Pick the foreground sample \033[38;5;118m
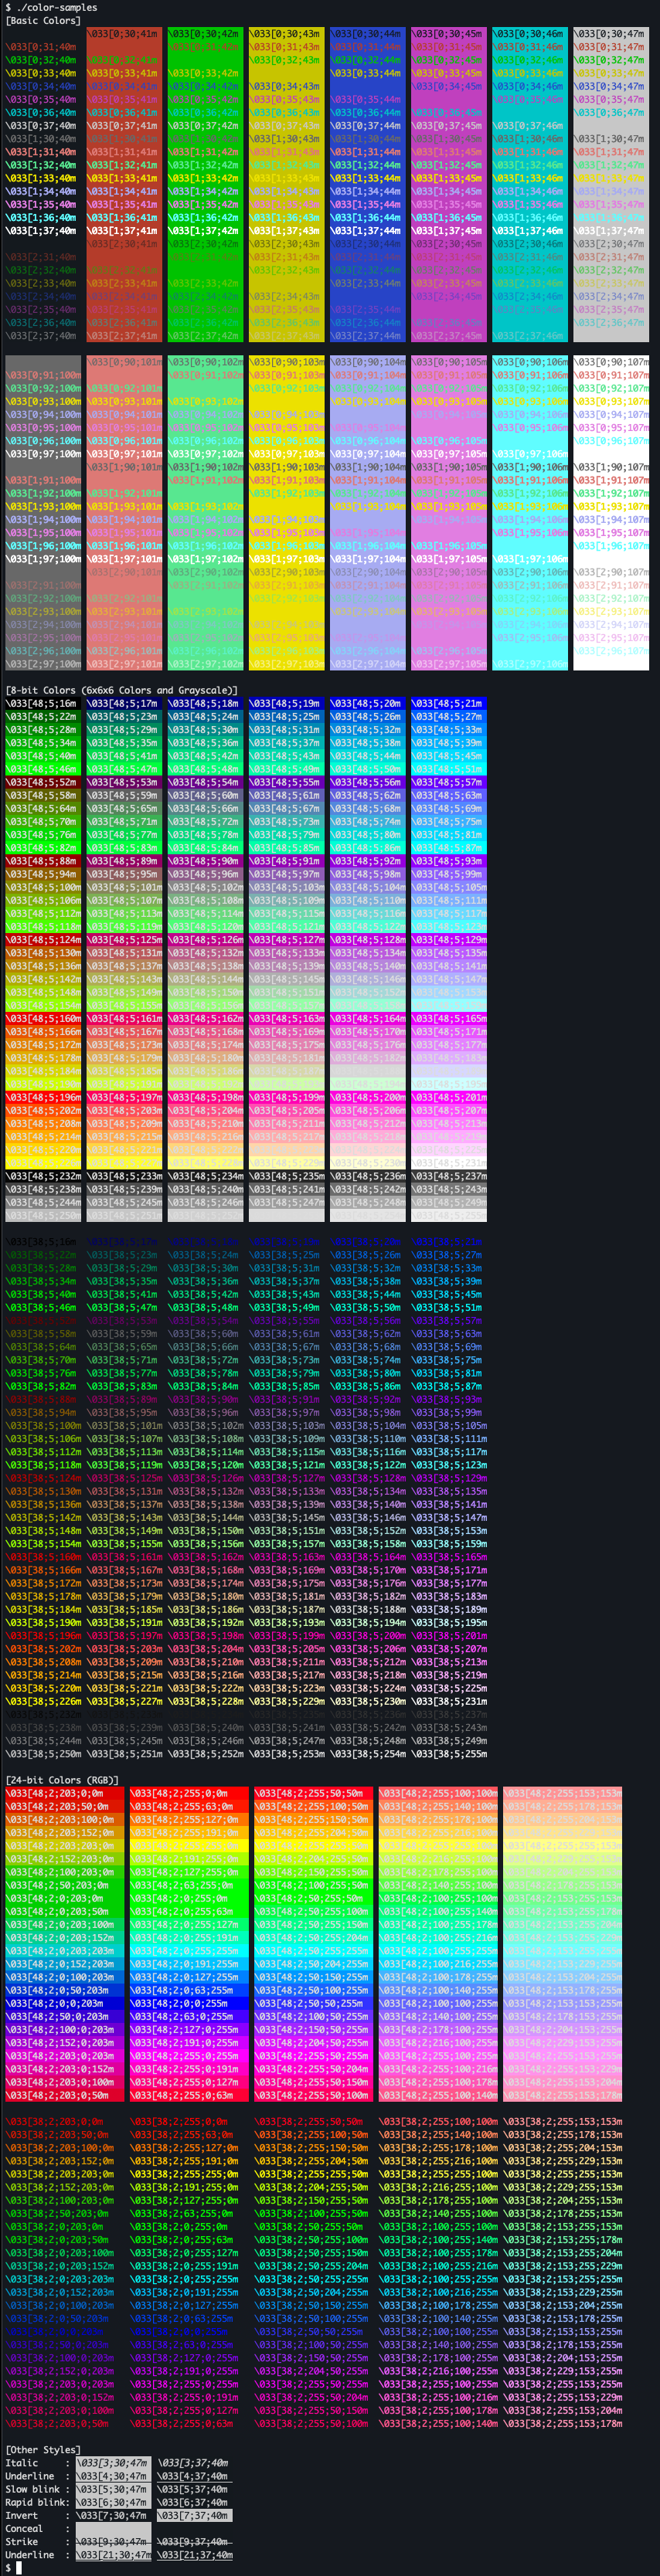 click(43, 1465)
